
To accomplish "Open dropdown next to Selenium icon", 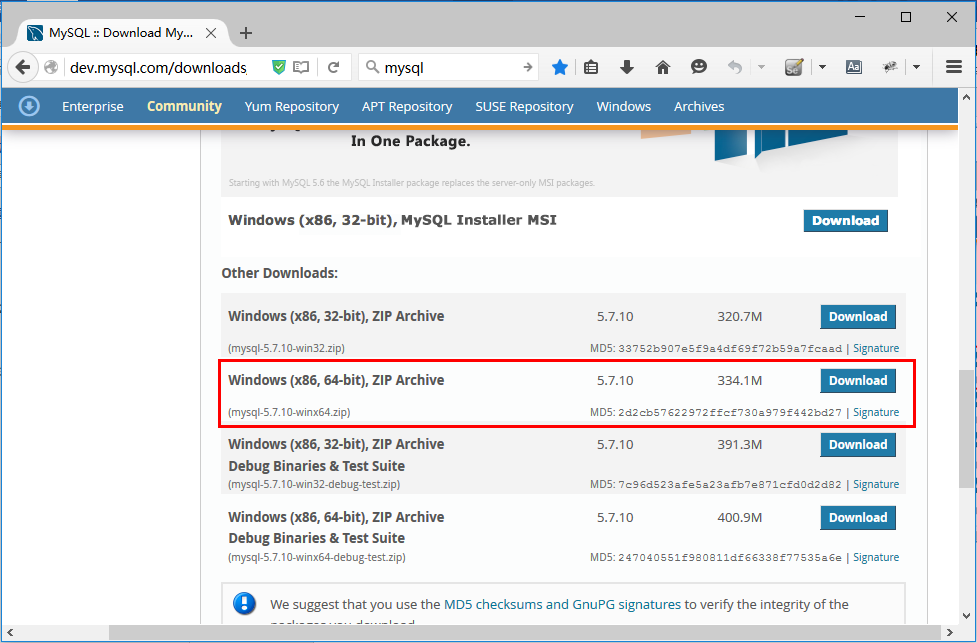I will (822, 67).
